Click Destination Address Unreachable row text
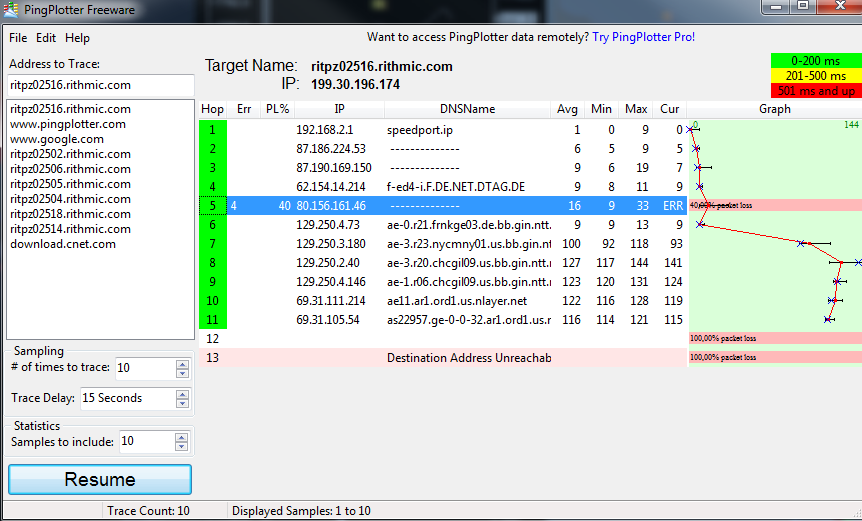Viewport: 862px width, 521px height. coord(469,358)
